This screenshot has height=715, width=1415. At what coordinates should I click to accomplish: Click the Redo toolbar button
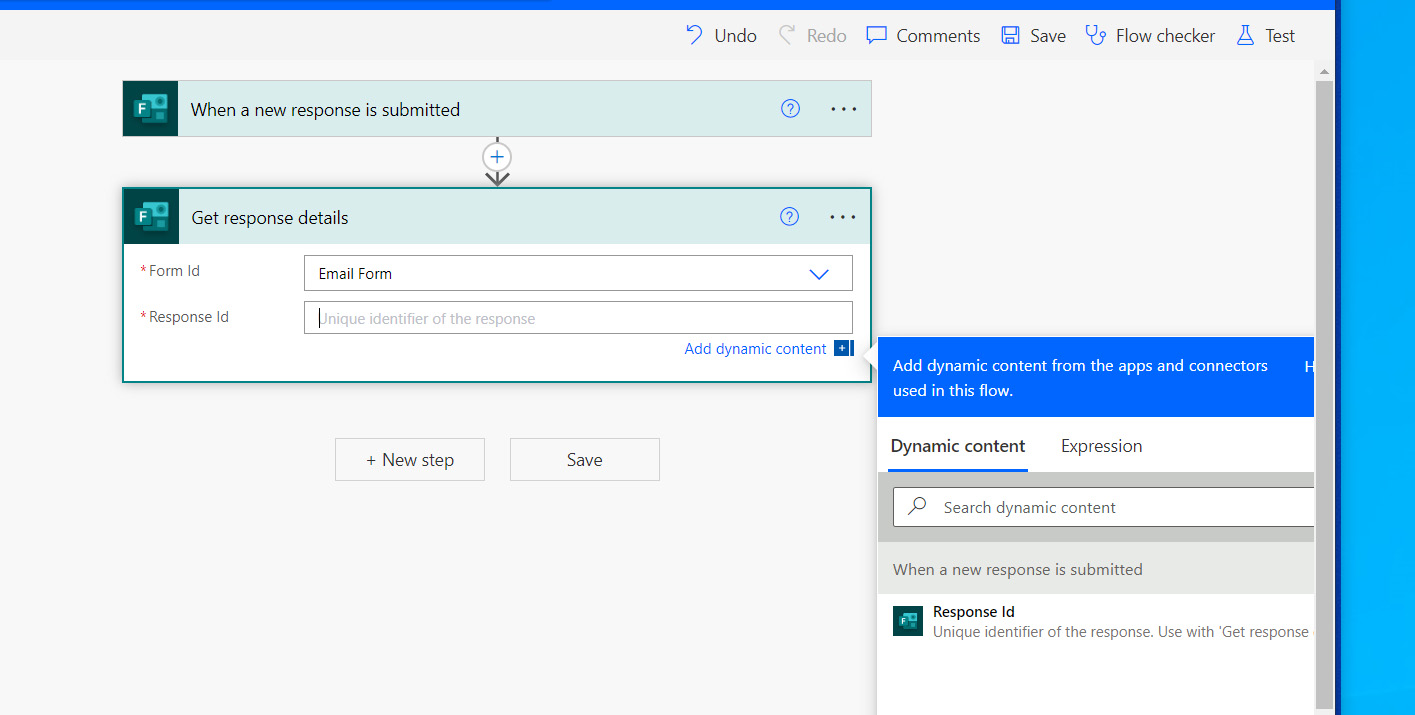click(812, 36)
